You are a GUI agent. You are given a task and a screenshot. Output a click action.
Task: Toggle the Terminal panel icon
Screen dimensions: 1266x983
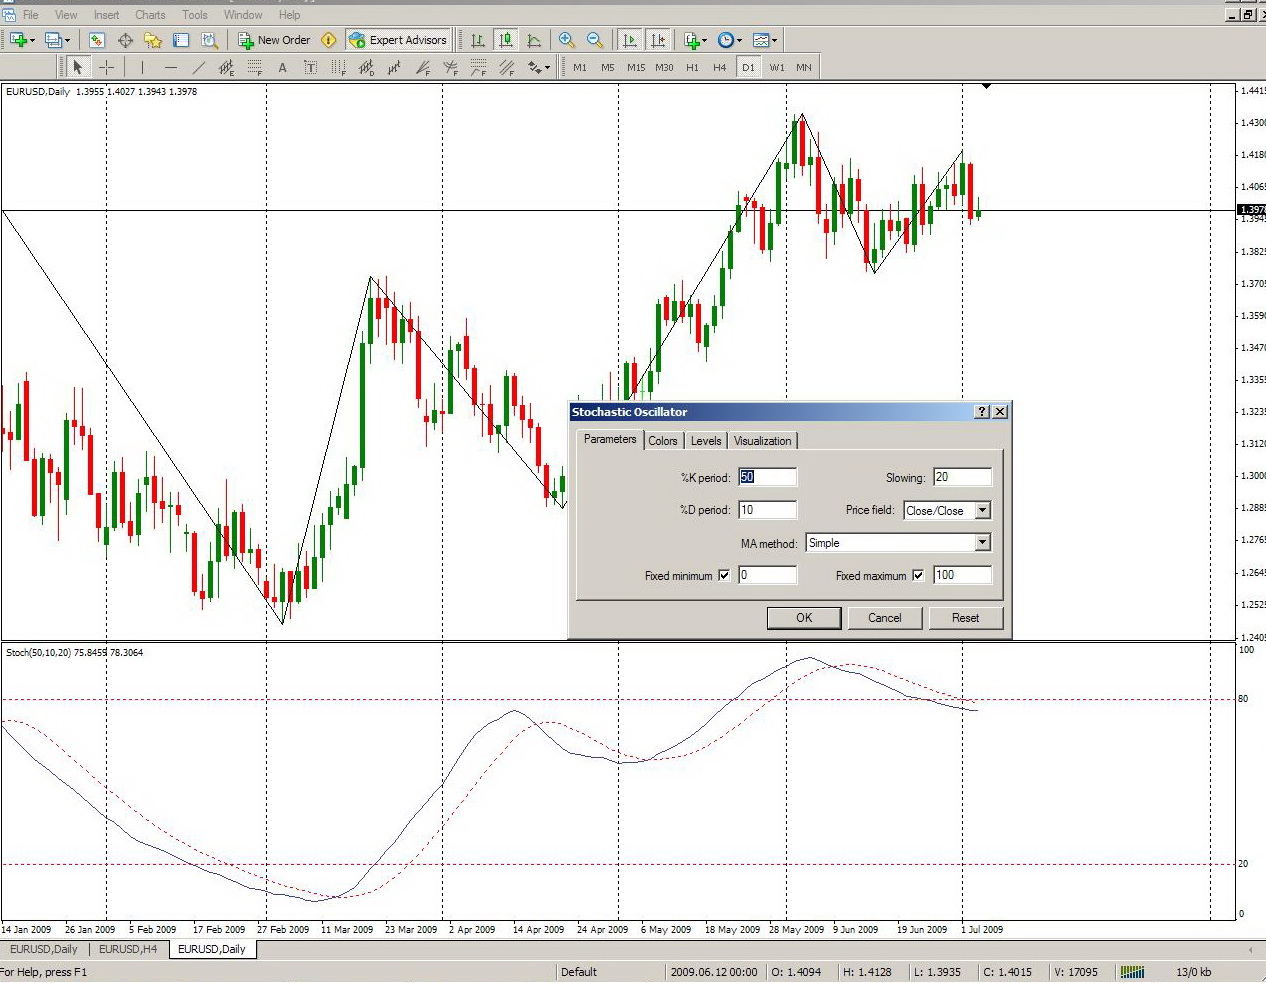[x=181, y=40]
